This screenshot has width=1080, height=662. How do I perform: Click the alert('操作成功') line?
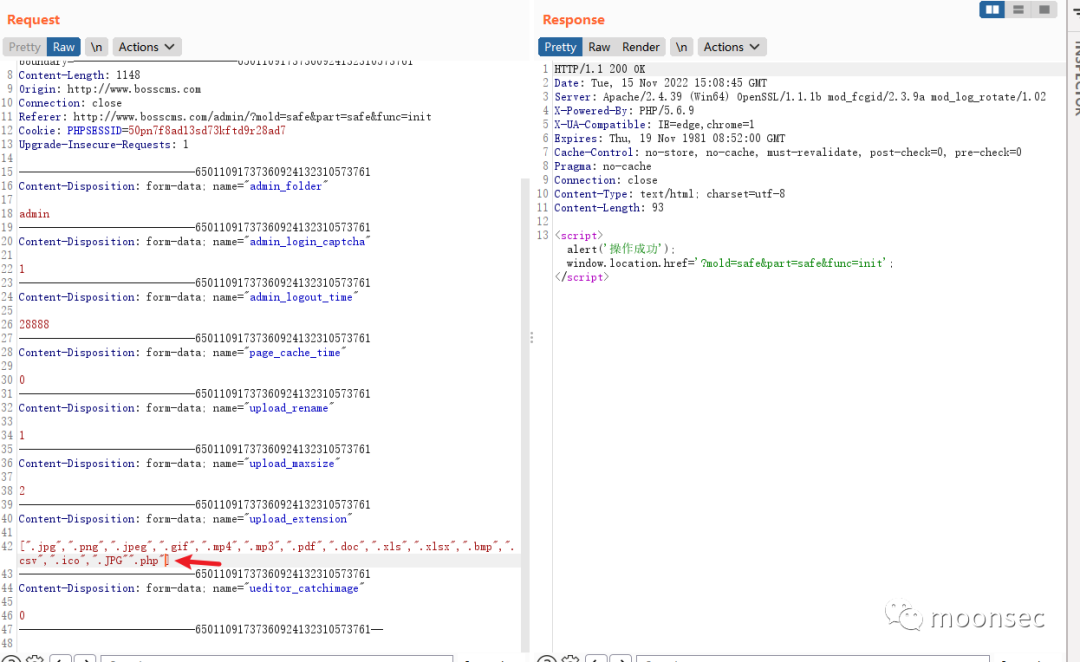pyautogui.click(x=621, y=249)
